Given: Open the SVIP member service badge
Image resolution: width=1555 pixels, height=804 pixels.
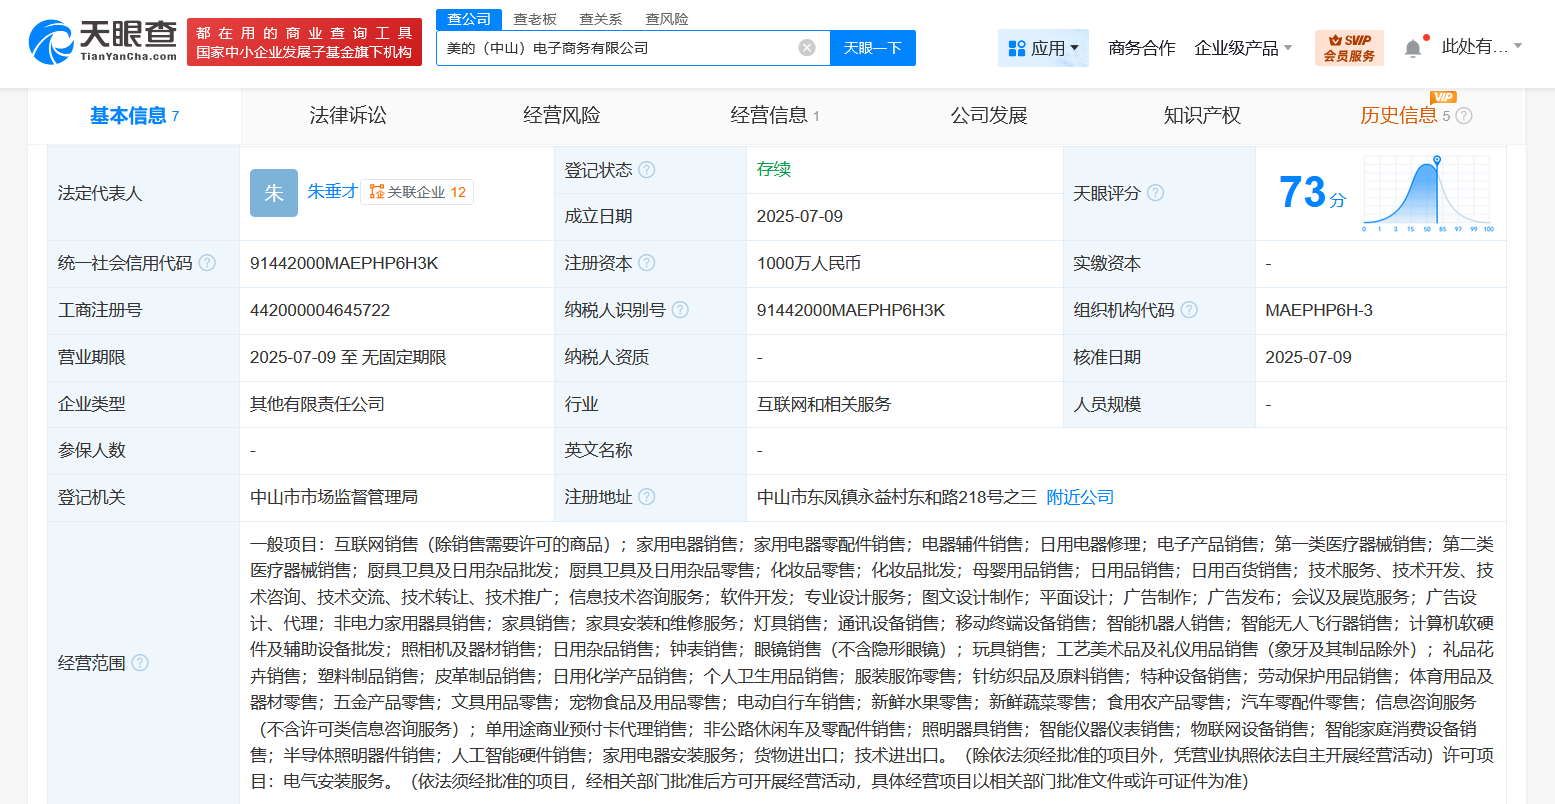Looking at the screenshot, I should 1348,48.
